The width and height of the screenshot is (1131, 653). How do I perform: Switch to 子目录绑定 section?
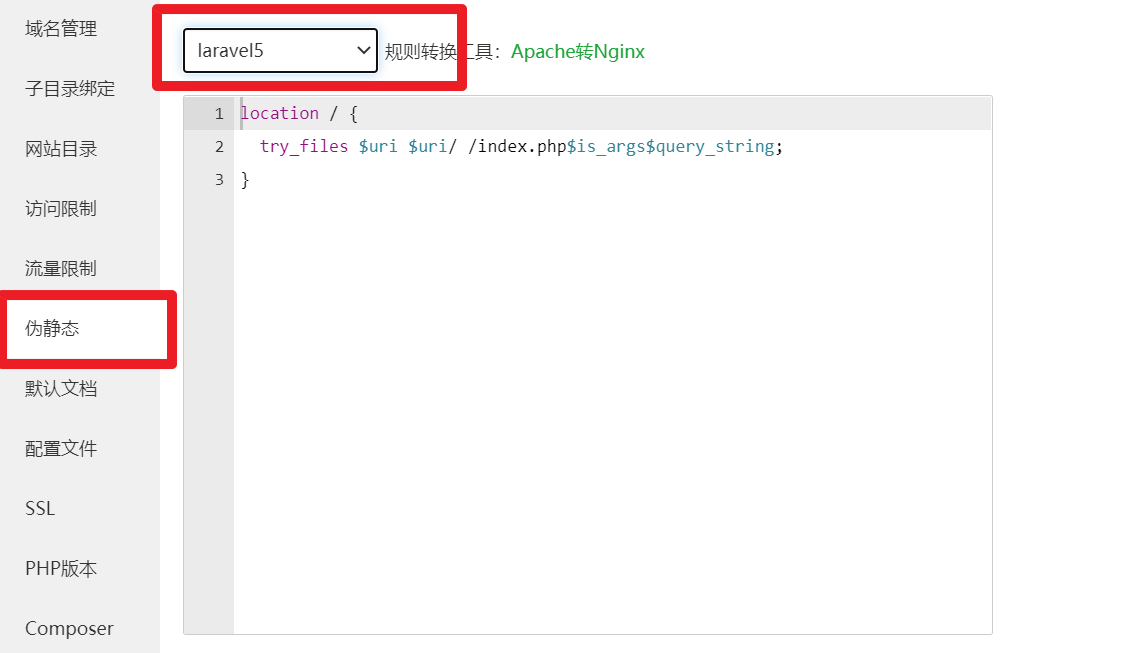click(70, 89)
